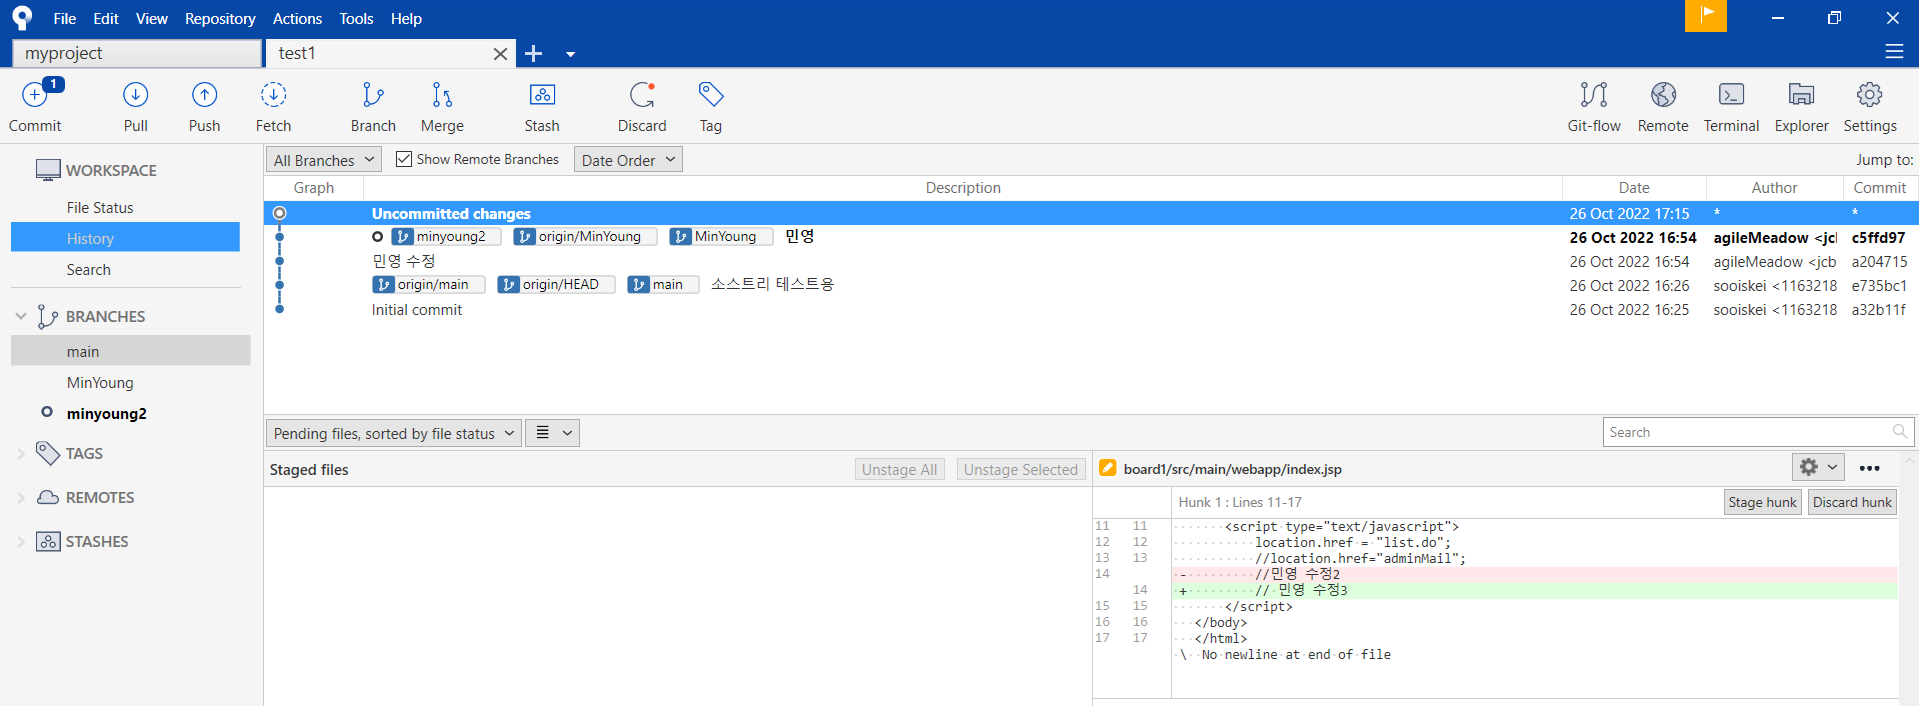The image size is (1919, 706).
Task: Open the Remote repository icon
Action: (1663, 95)
